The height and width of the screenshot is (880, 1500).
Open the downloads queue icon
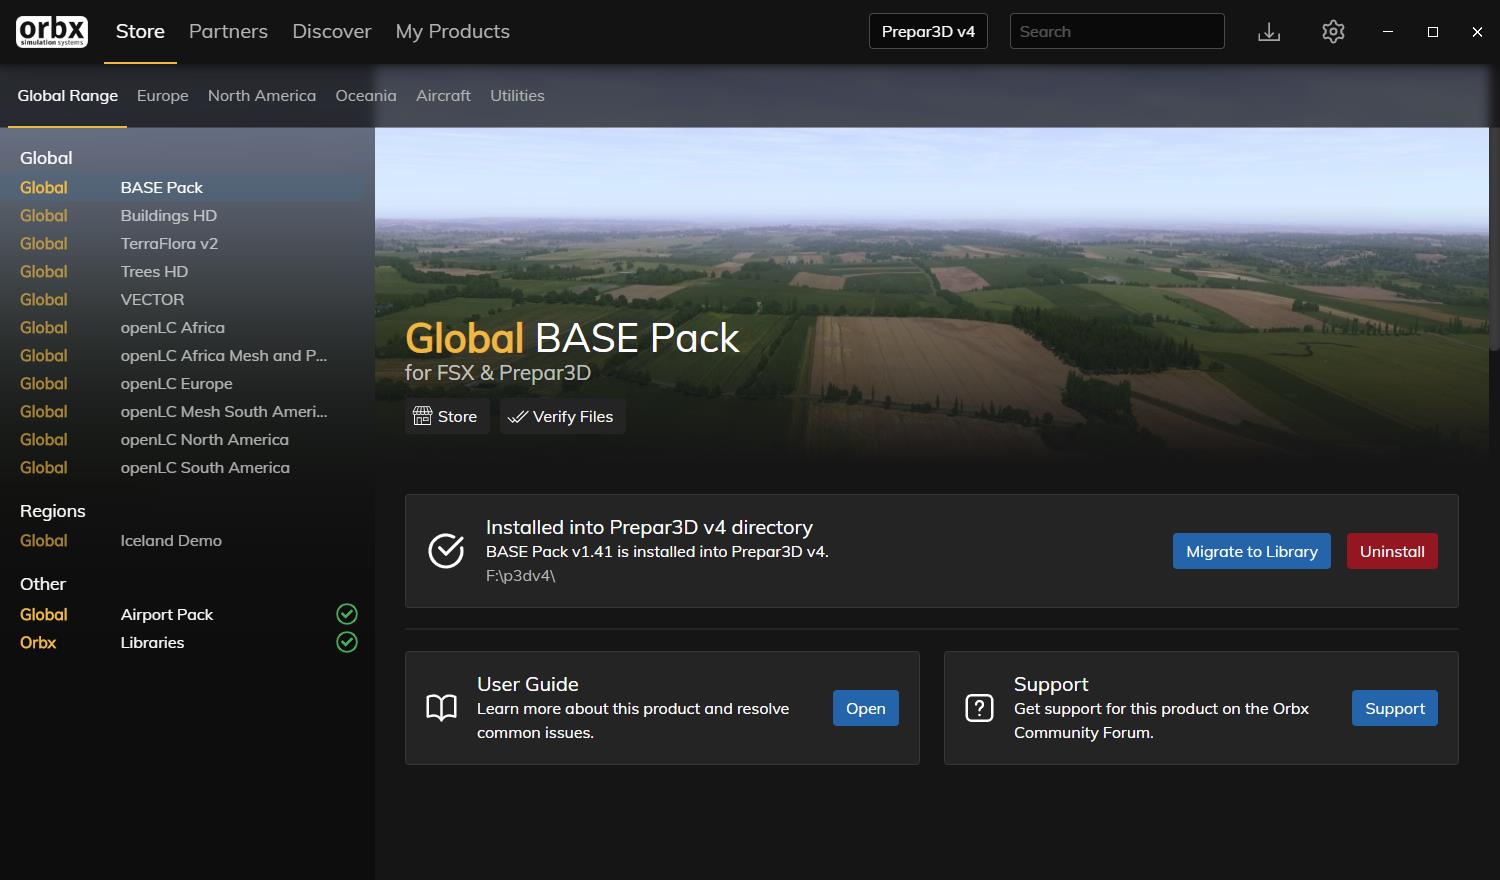click(x=1269, y=32)
